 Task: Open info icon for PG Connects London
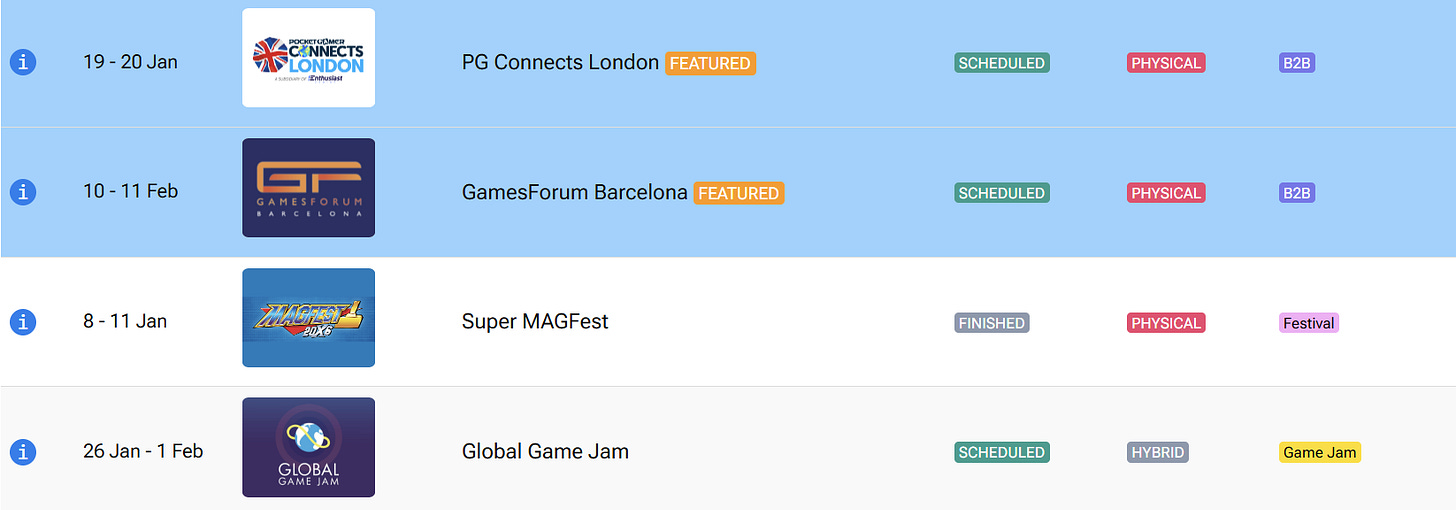pyautogui.click(x=23, y=62)
